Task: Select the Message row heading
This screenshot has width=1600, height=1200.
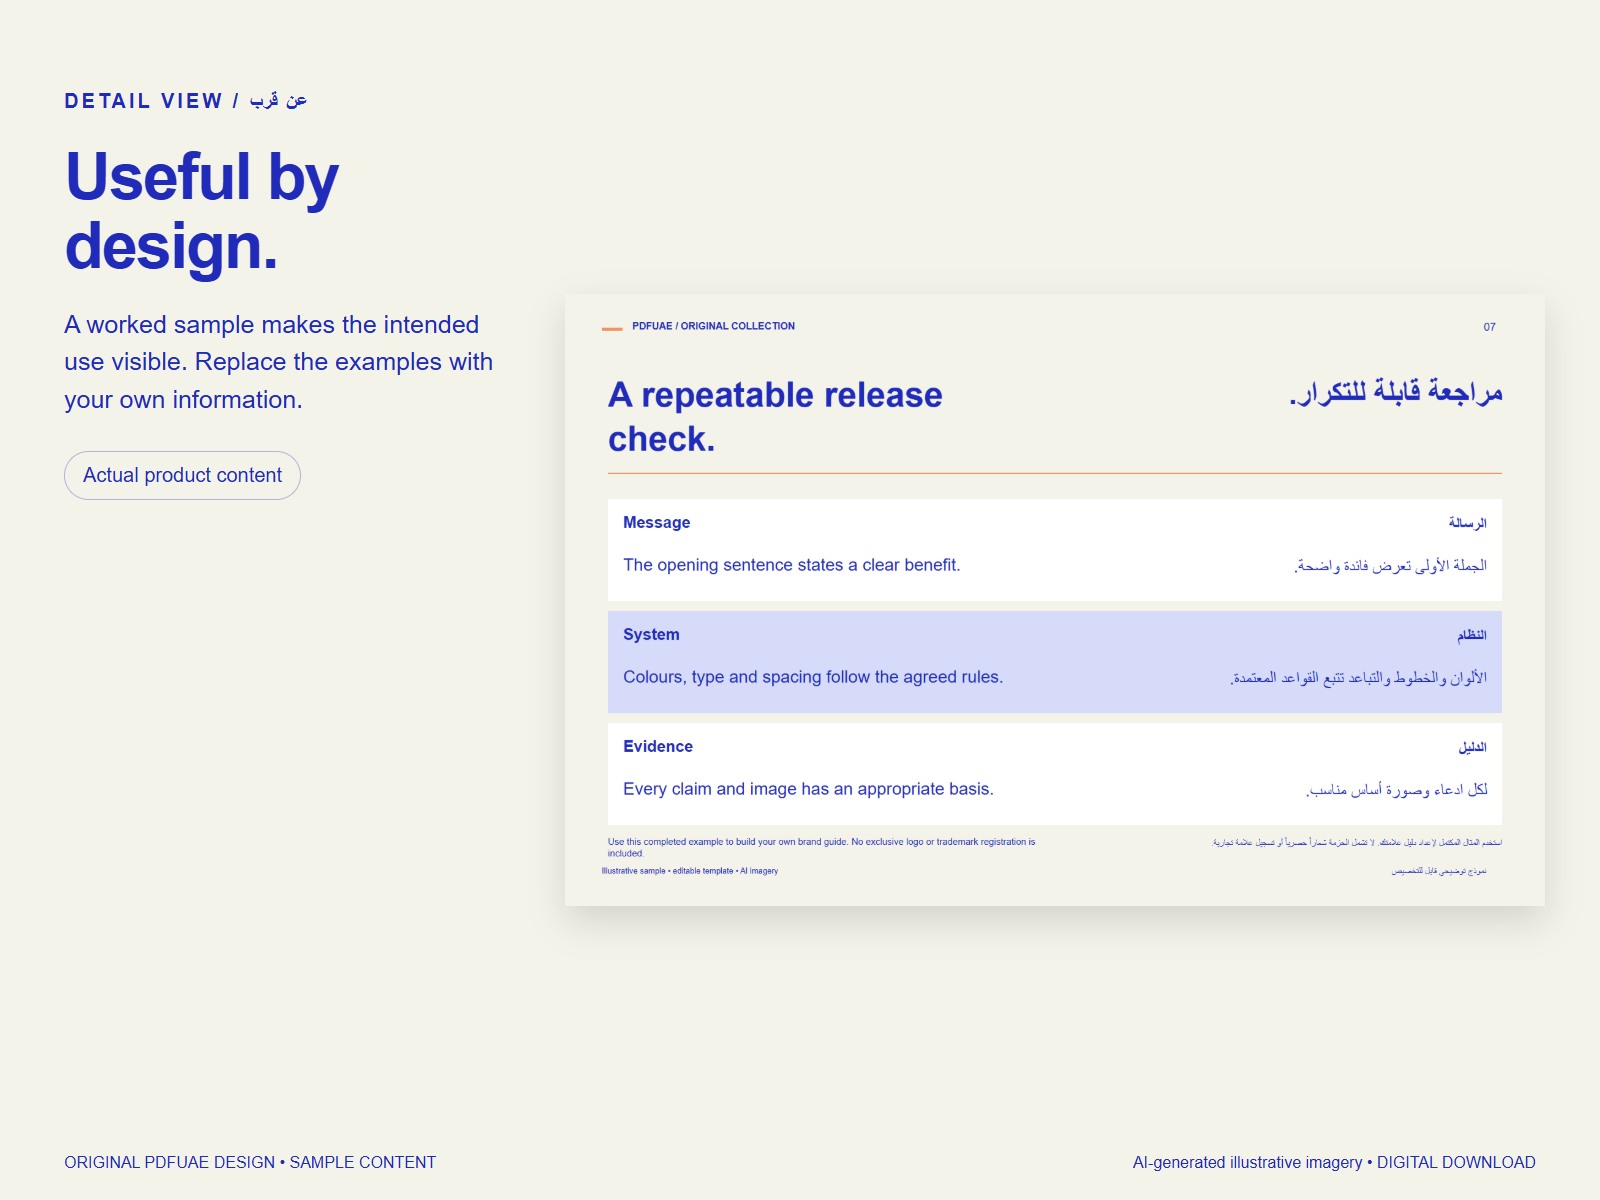Action: [x=656, y=522]
